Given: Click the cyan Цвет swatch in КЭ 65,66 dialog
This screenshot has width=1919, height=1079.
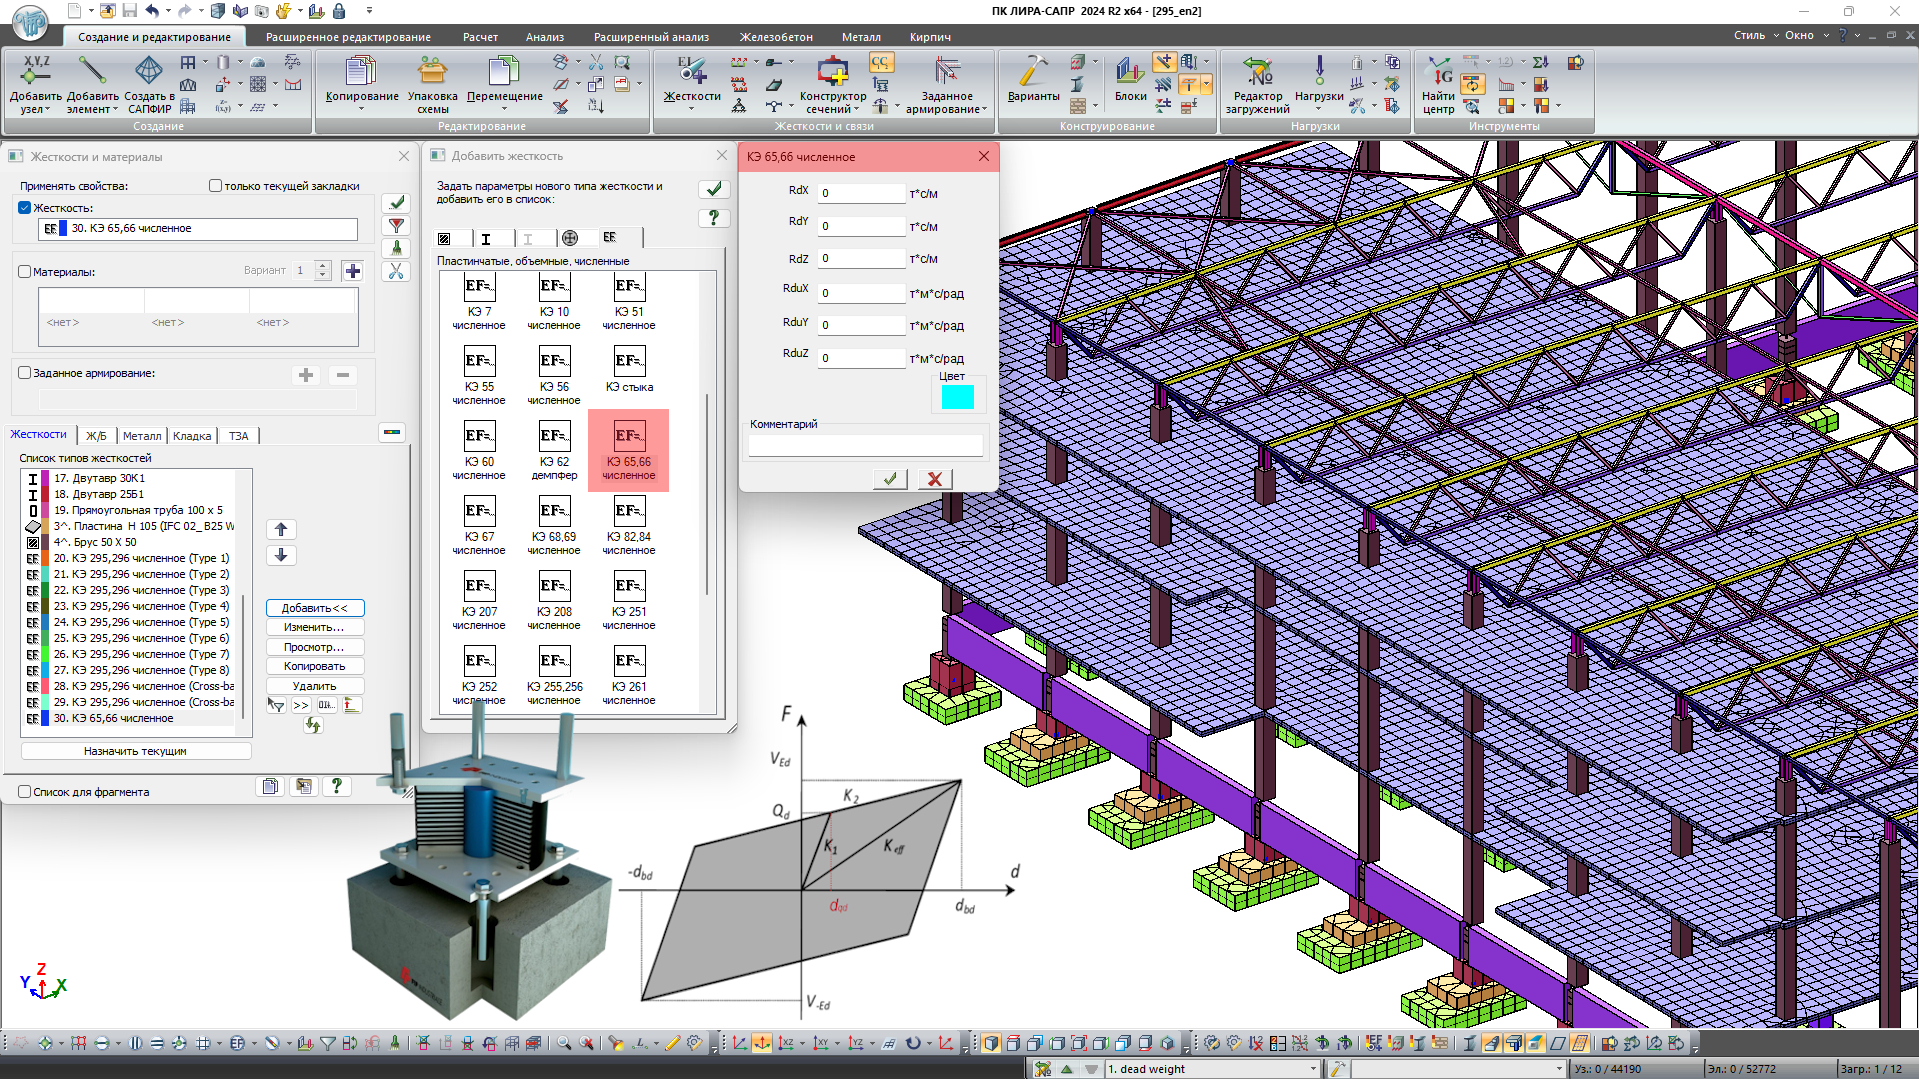Looking at the screenshot, I should (958, 396).
